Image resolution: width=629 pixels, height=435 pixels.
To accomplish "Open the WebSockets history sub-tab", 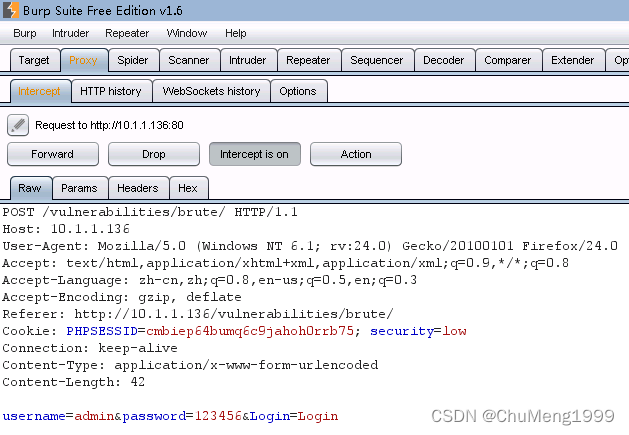I will [211, 91].
